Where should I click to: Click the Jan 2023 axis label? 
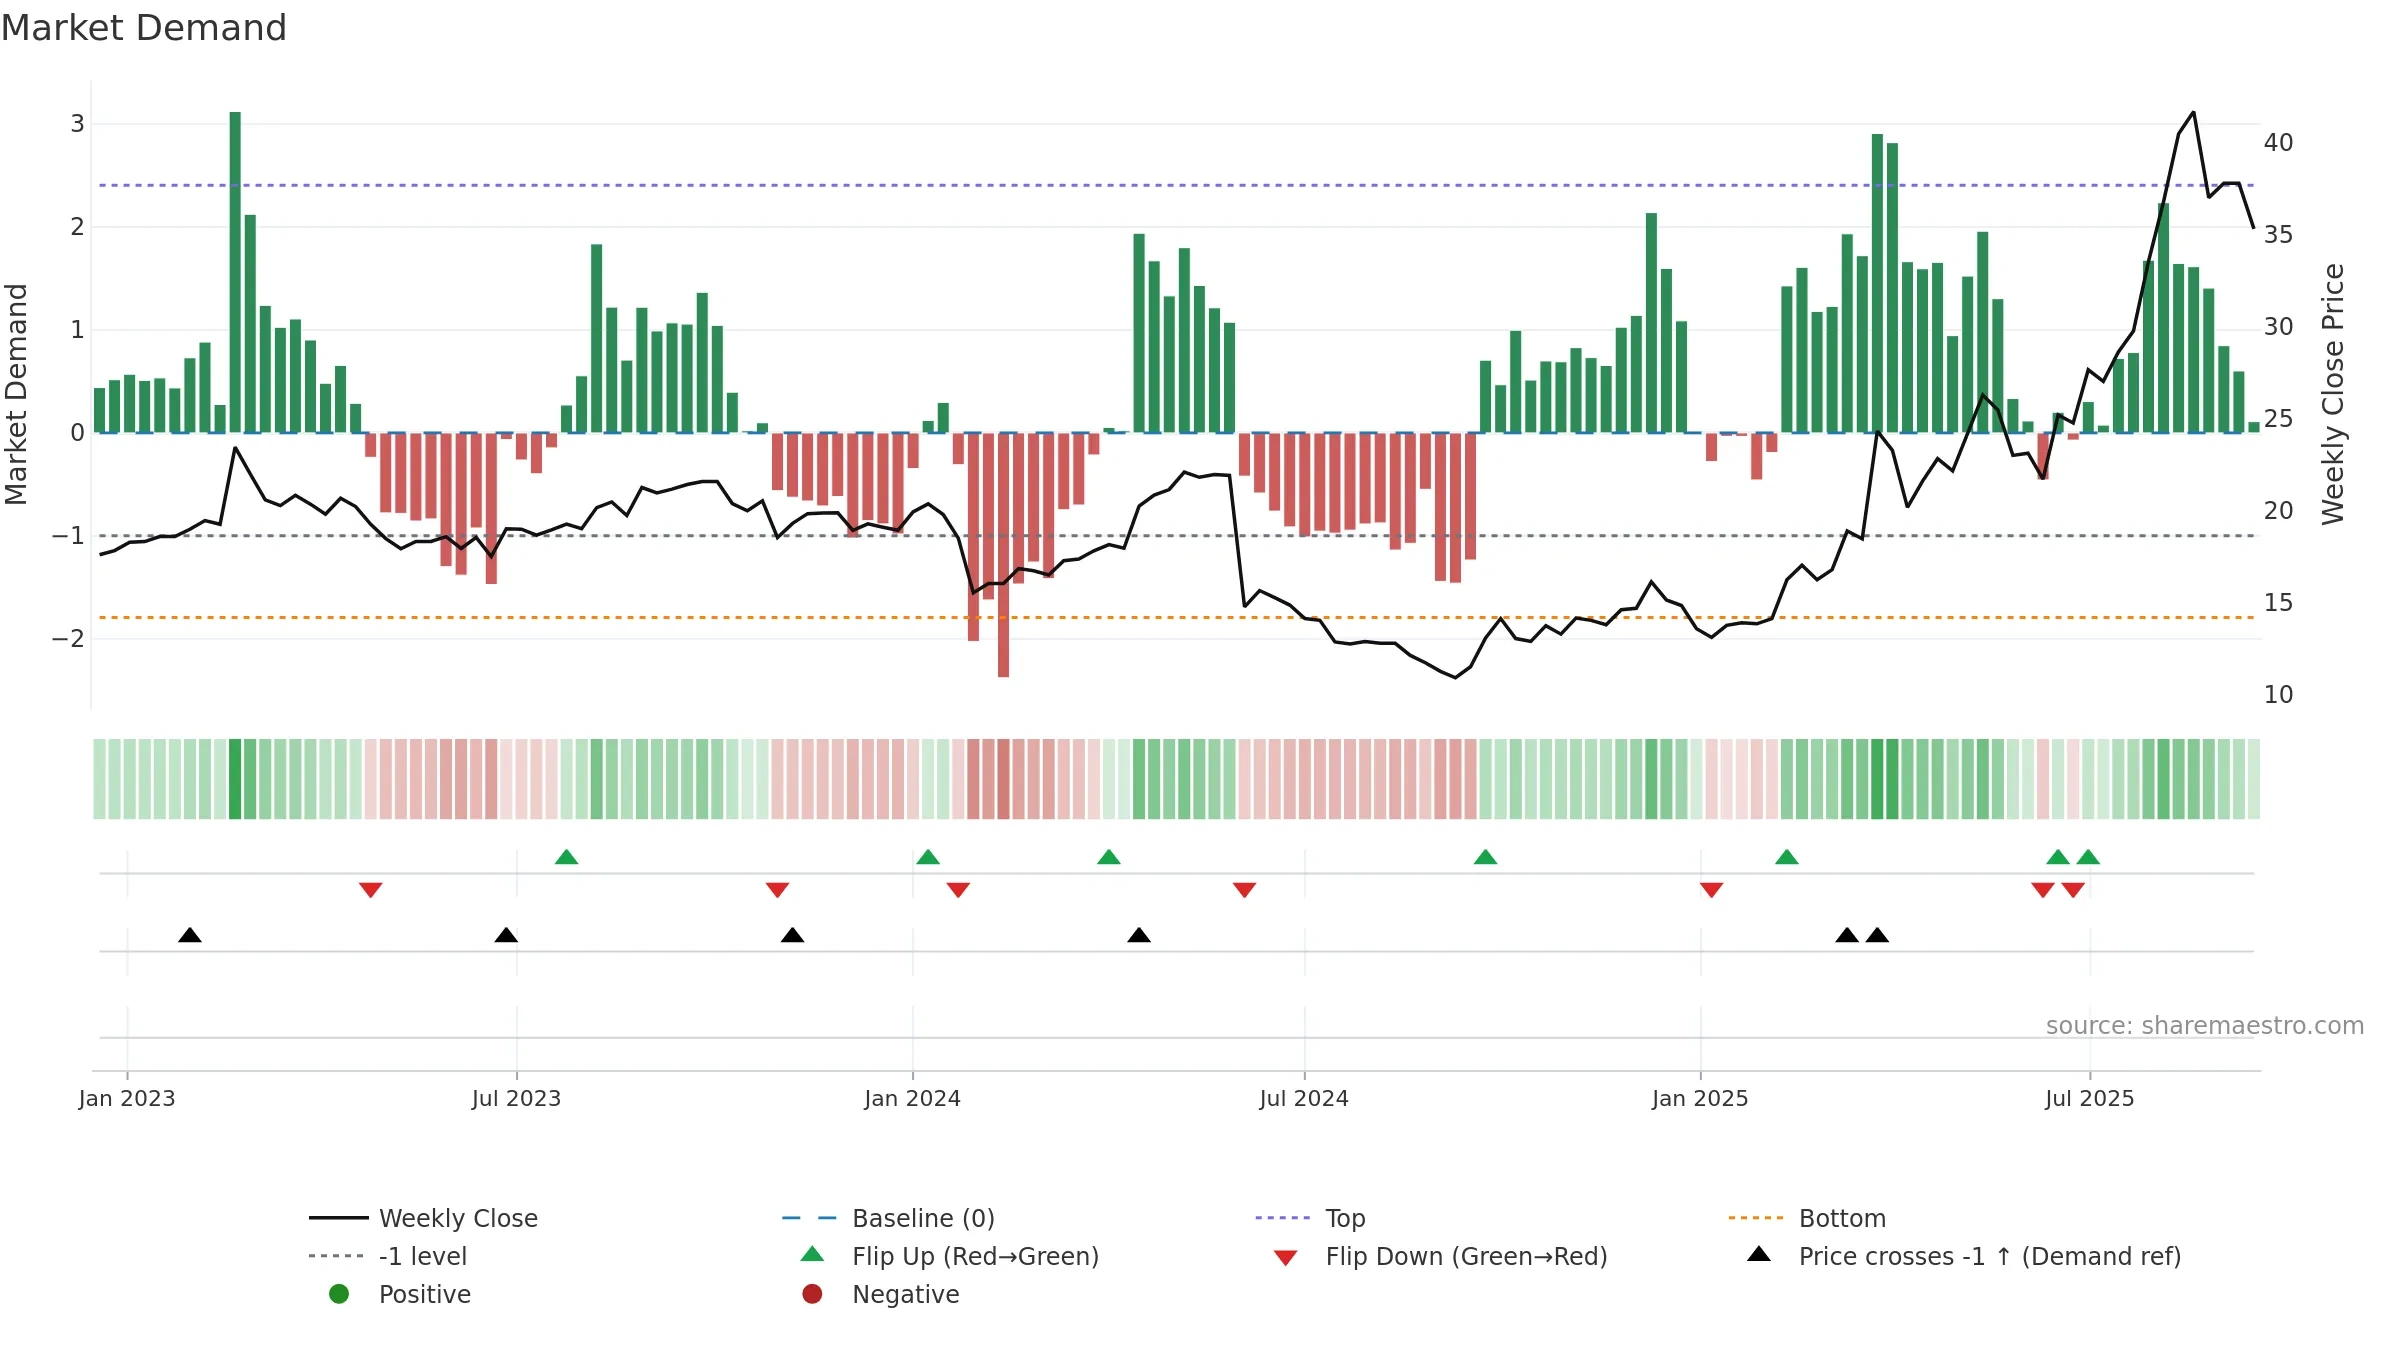[x=127, y=1098]
